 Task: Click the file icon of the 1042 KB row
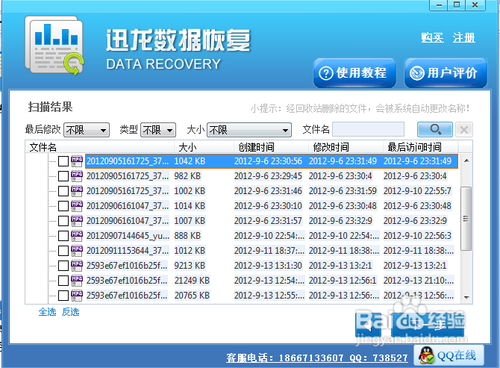point(76,161)
